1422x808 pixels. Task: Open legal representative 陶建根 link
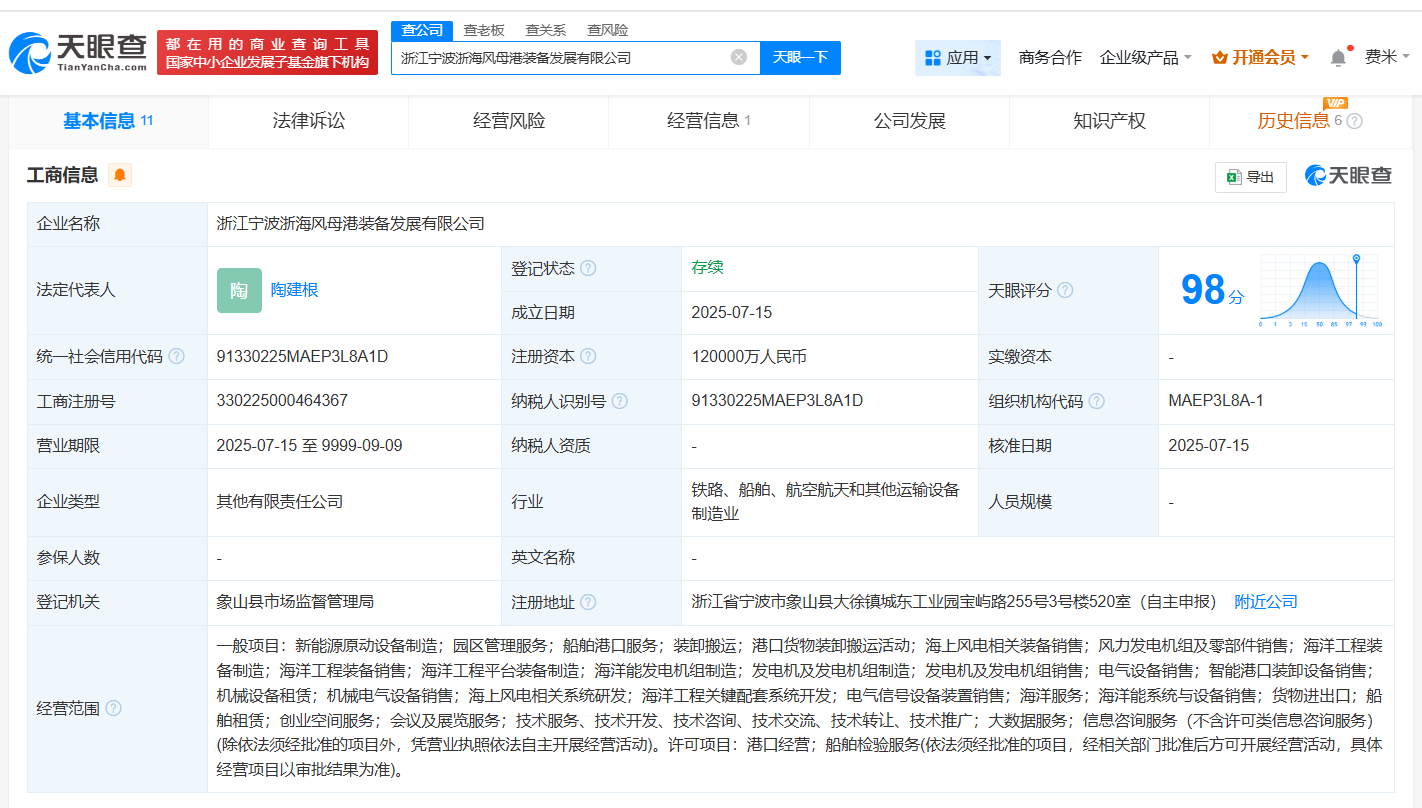pos(294,290)
